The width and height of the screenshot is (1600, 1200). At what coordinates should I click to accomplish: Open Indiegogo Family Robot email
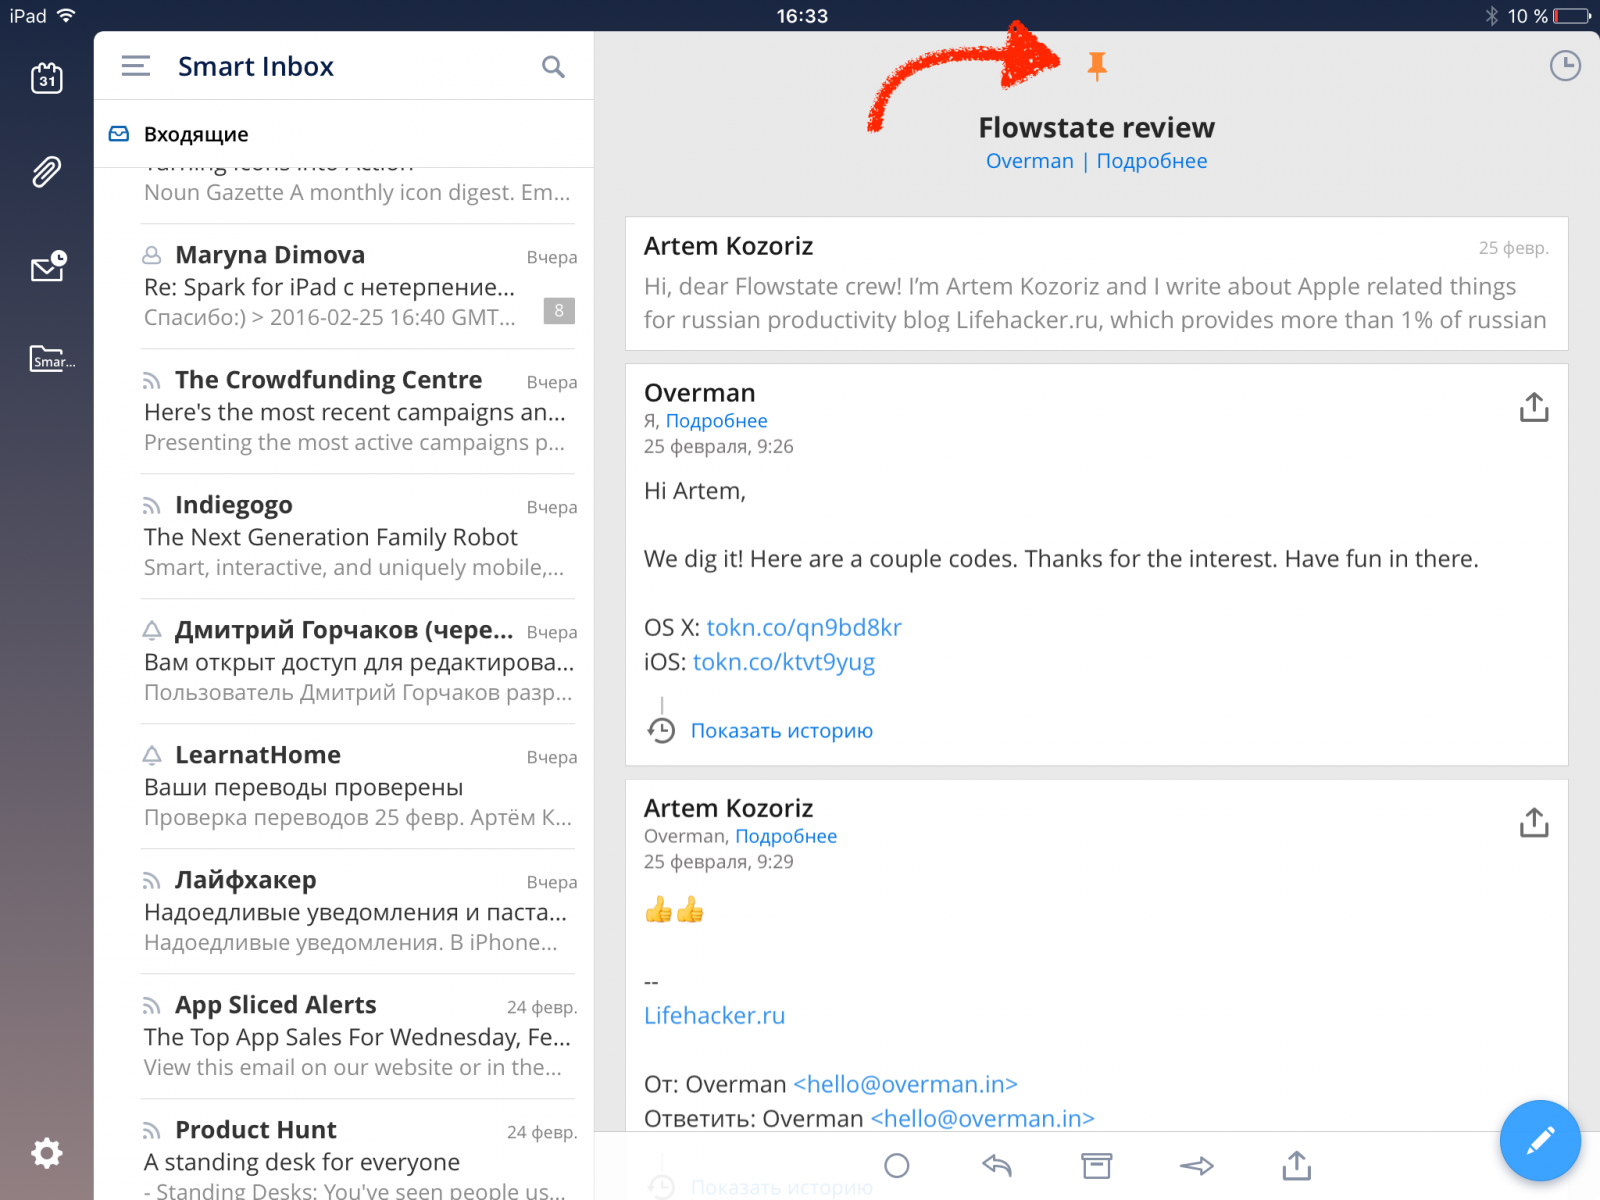(x=344, y=536)
